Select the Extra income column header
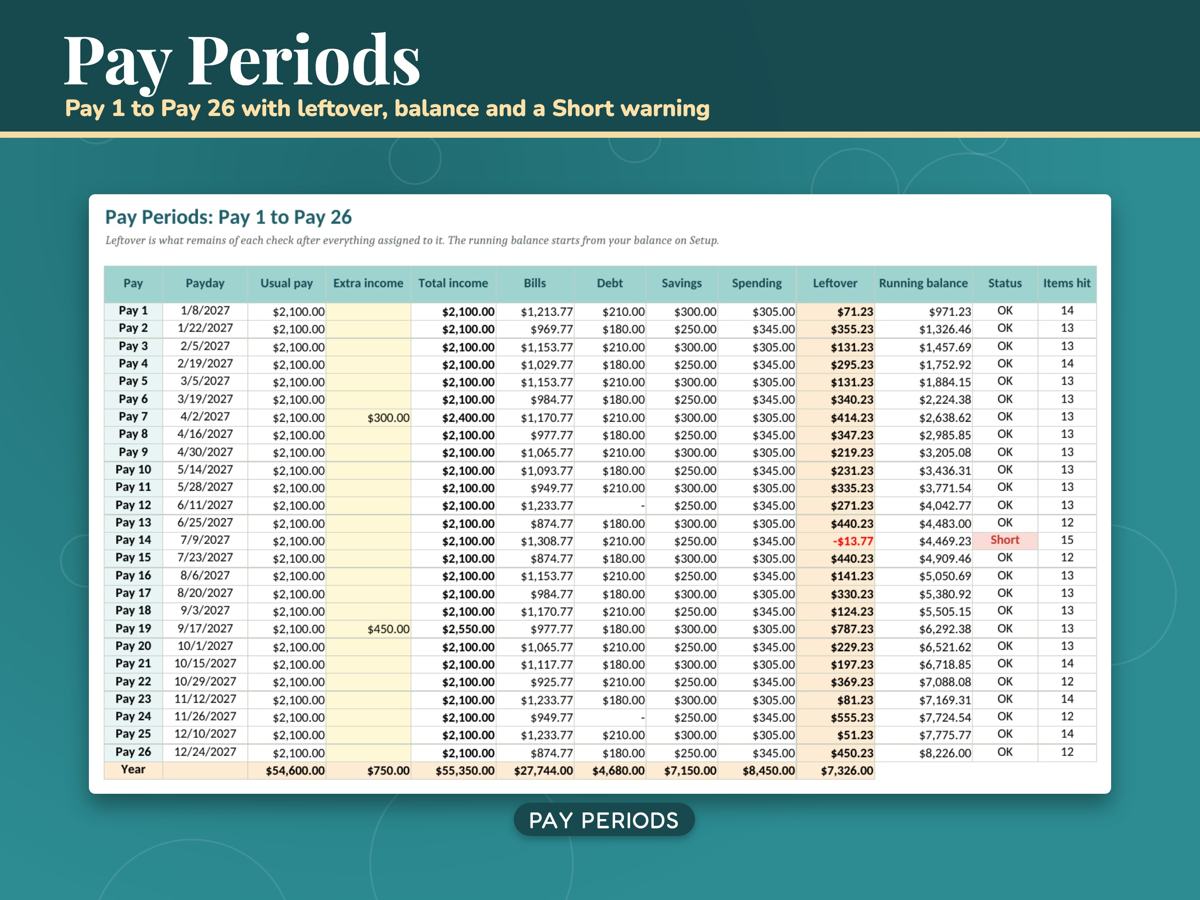The height and width of the screenshot is (900, 1200). click(x=368, y=283)
